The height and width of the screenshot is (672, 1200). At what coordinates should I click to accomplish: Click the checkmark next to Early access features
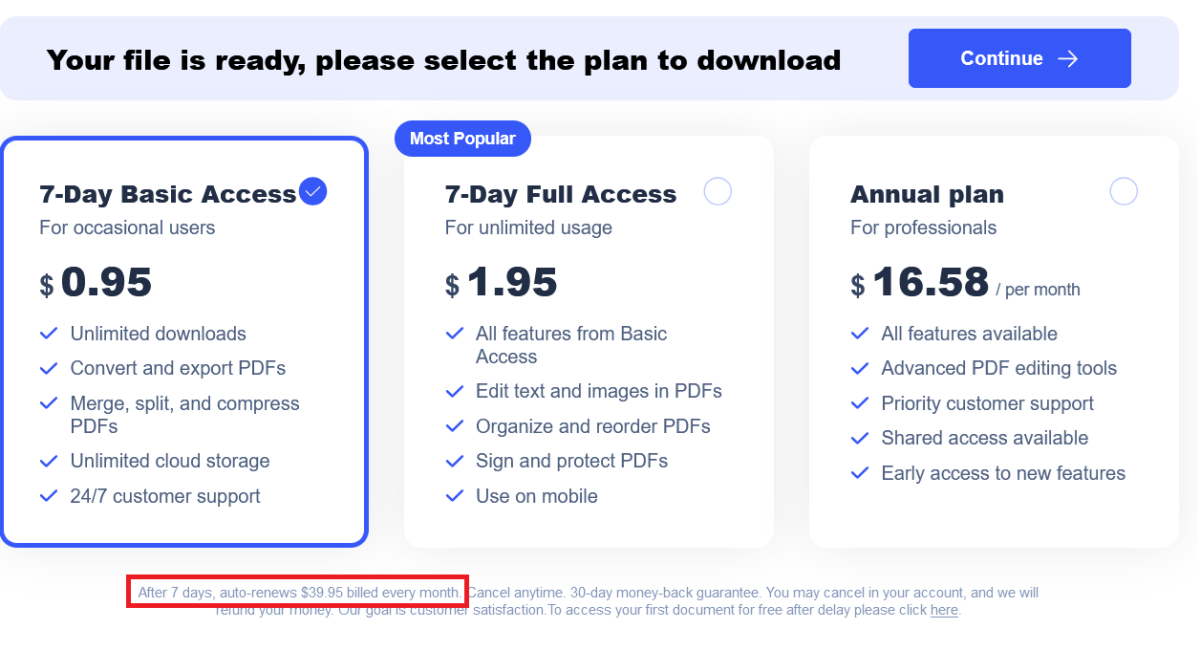[860, 473]
